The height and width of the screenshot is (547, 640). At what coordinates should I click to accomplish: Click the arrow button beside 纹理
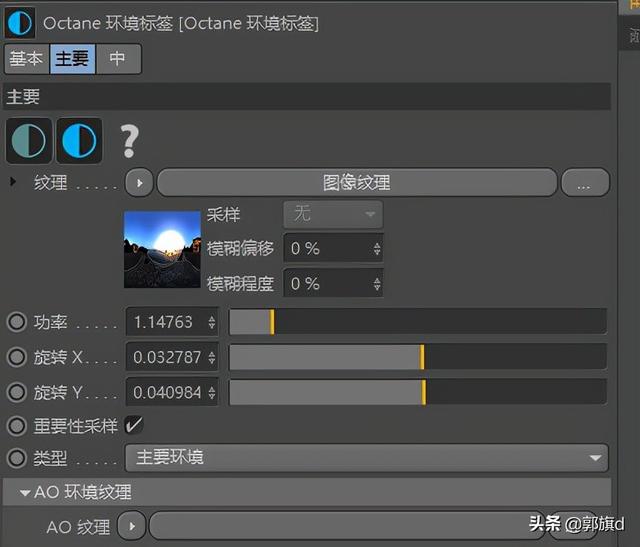click(x=139, y=182)
